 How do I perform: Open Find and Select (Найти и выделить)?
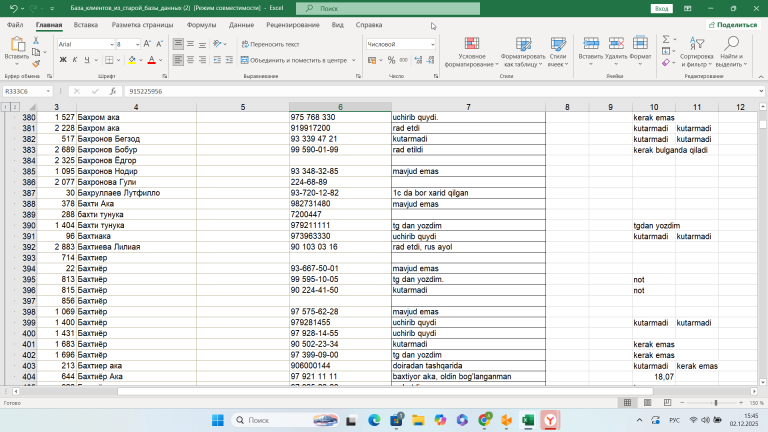(x=731, y=52)
